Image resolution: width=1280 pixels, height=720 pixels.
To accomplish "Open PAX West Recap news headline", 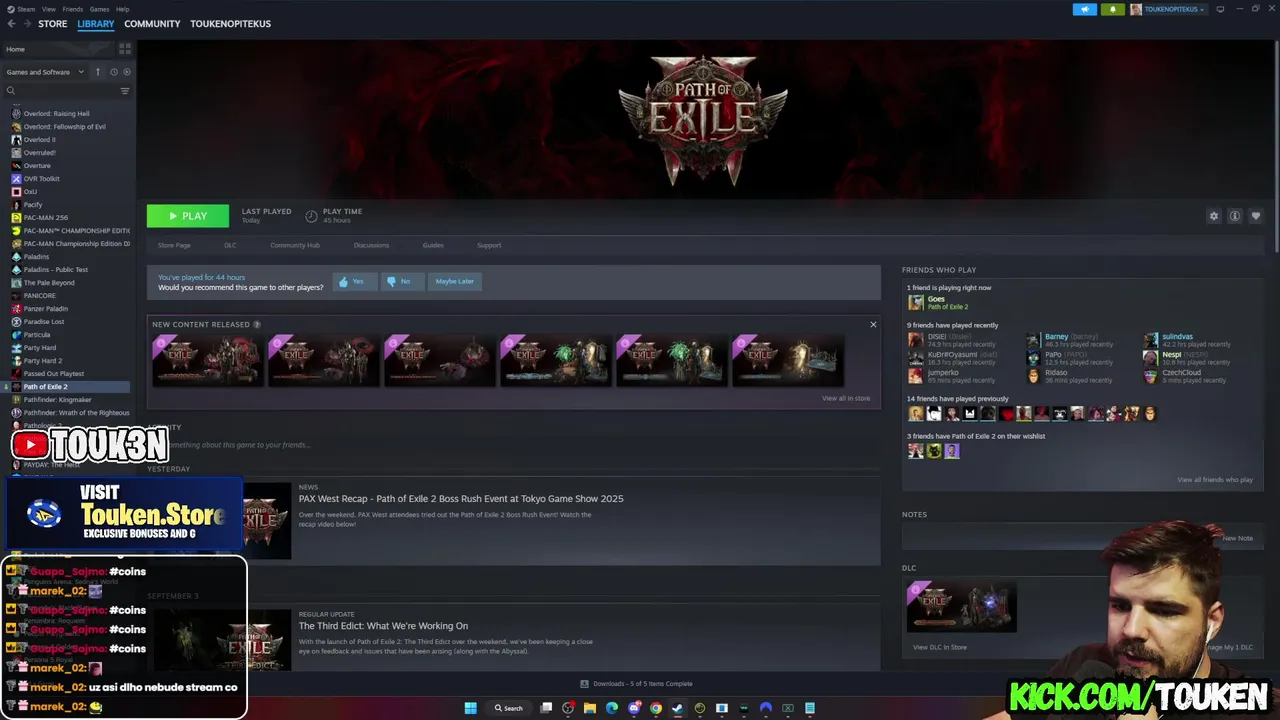I will tap(461, 499).
